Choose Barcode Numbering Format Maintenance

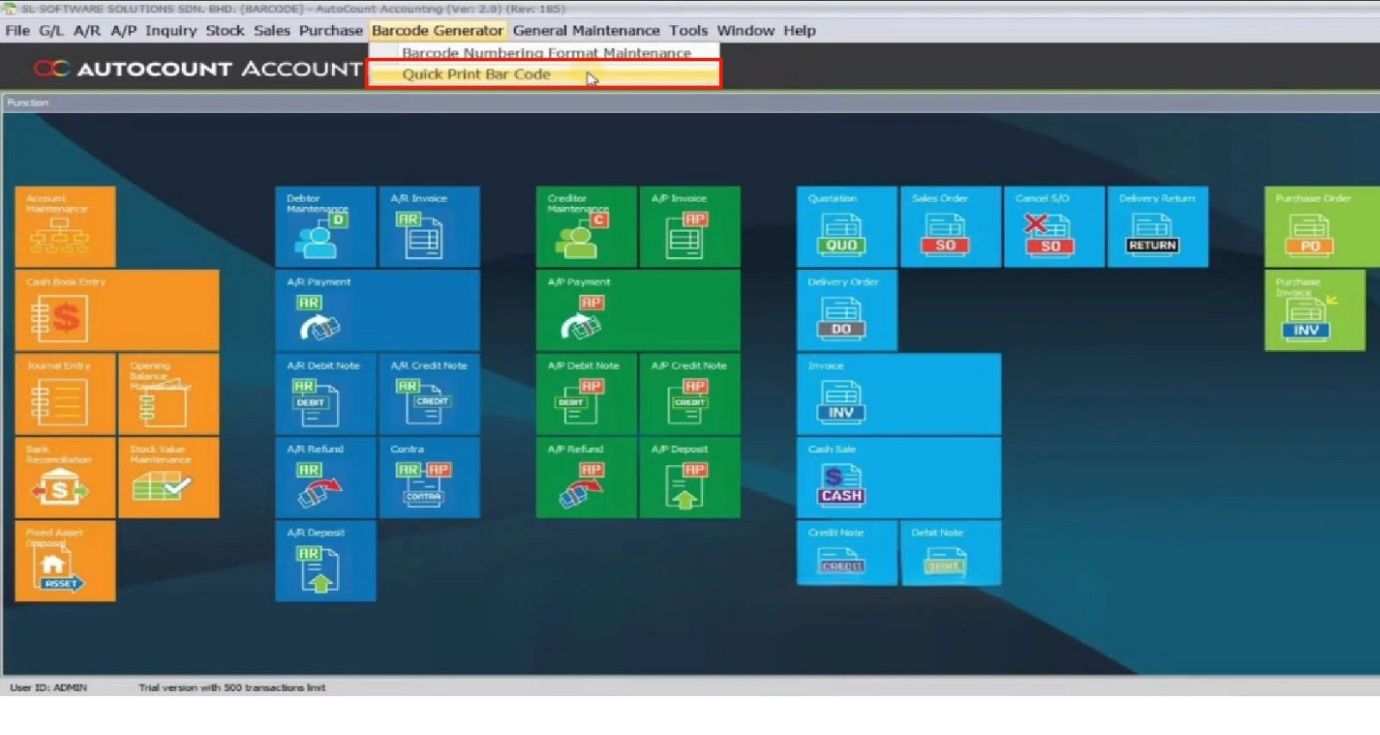point(546,52)
